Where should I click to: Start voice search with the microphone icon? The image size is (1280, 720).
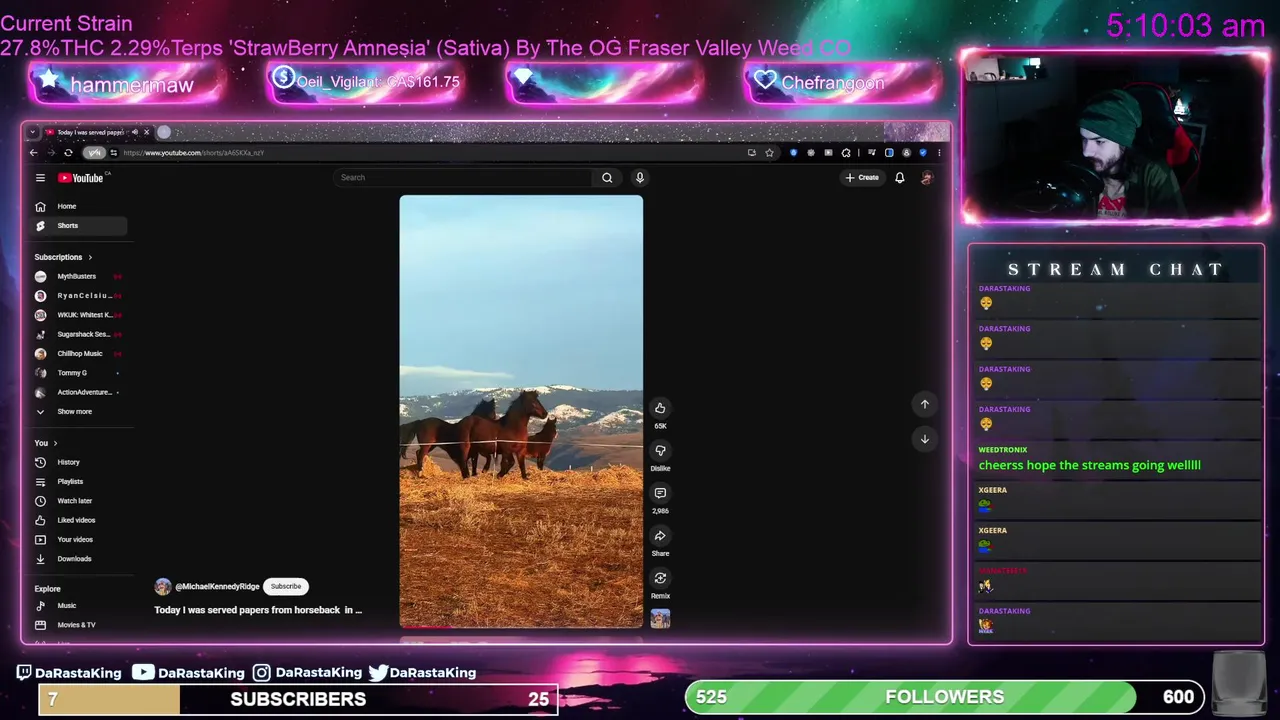pyautogui.click(x=640, y=178)
